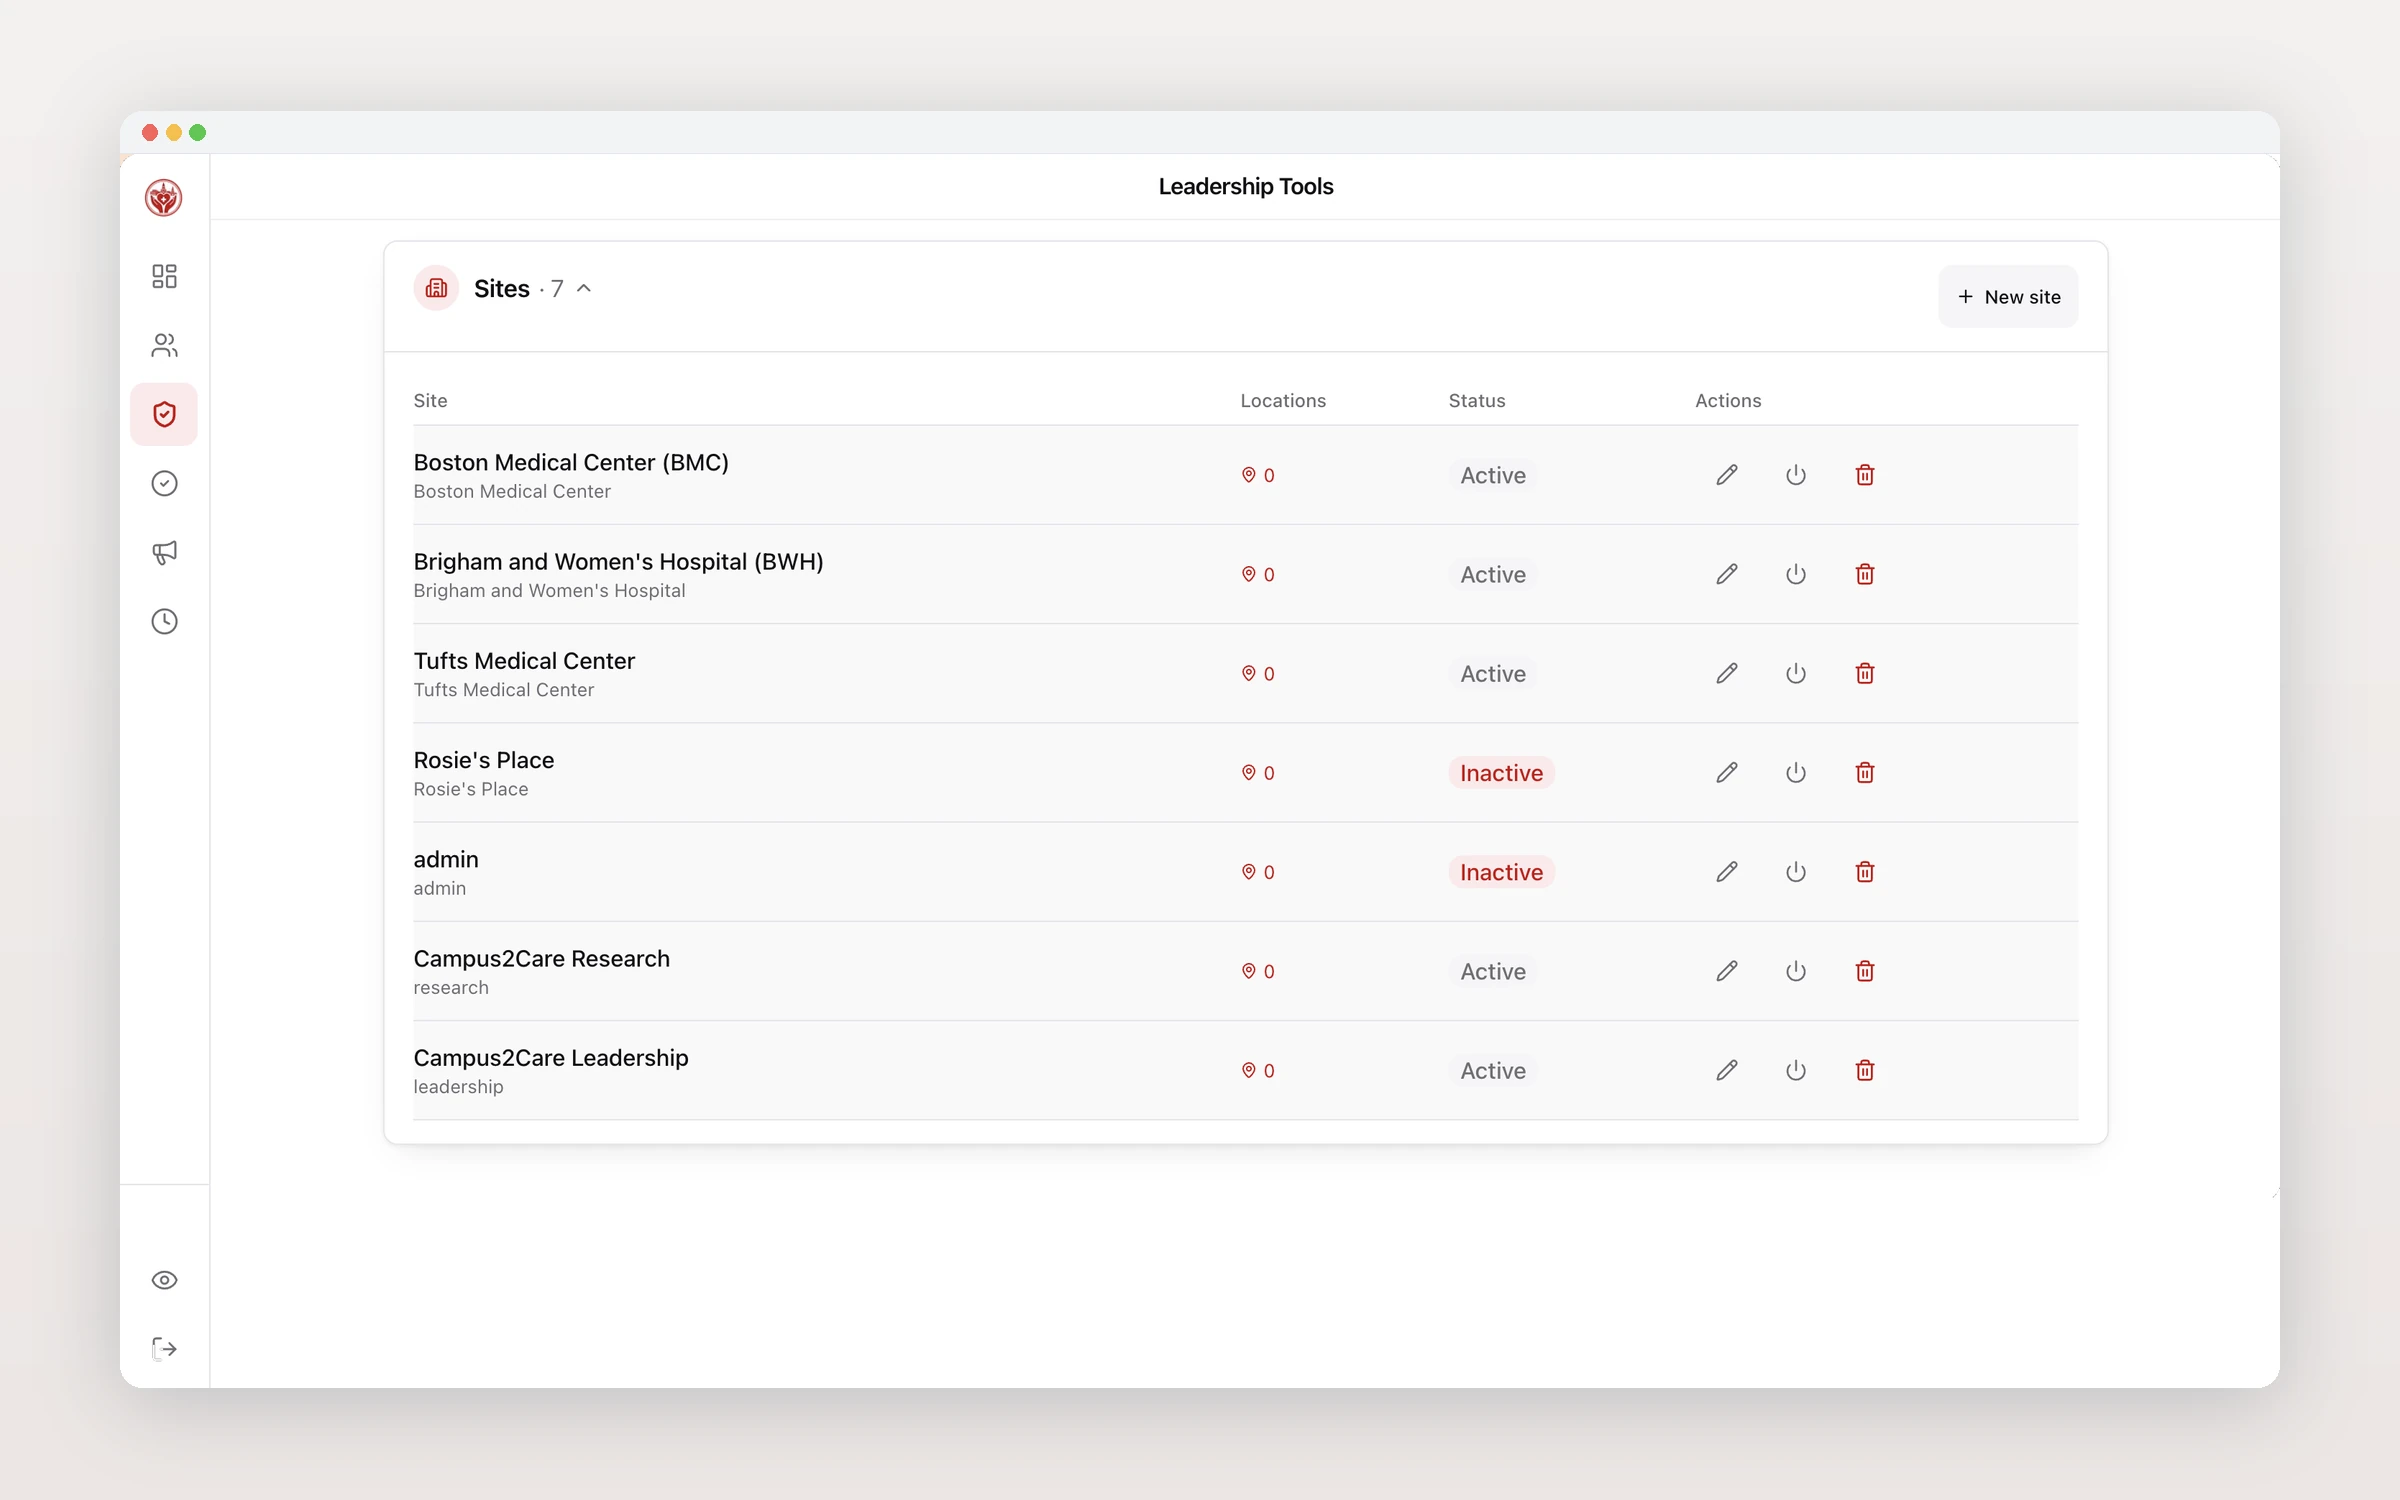The width and height of the screenshot is (2400, 1500).
Task: Edit Campus2Care Leadership site
Action: click(1727, 1070)
